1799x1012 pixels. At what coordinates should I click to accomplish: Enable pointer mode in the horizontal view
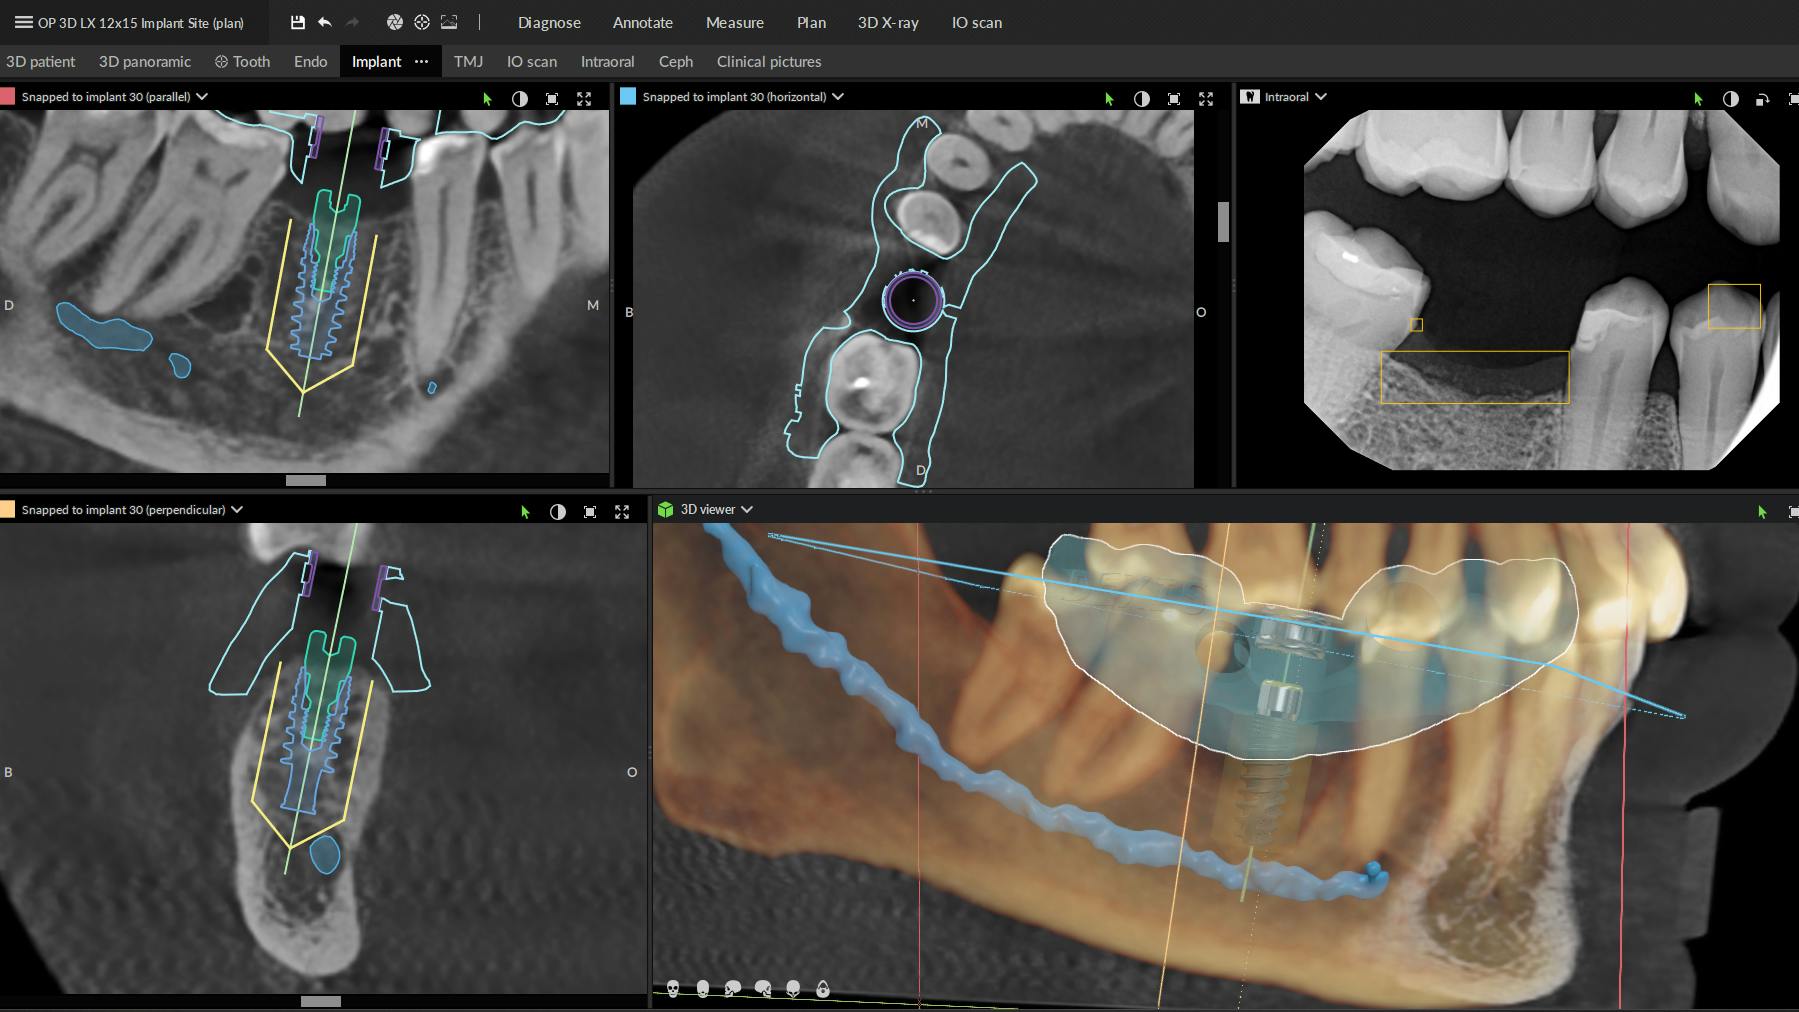(x=1108, y=99)
